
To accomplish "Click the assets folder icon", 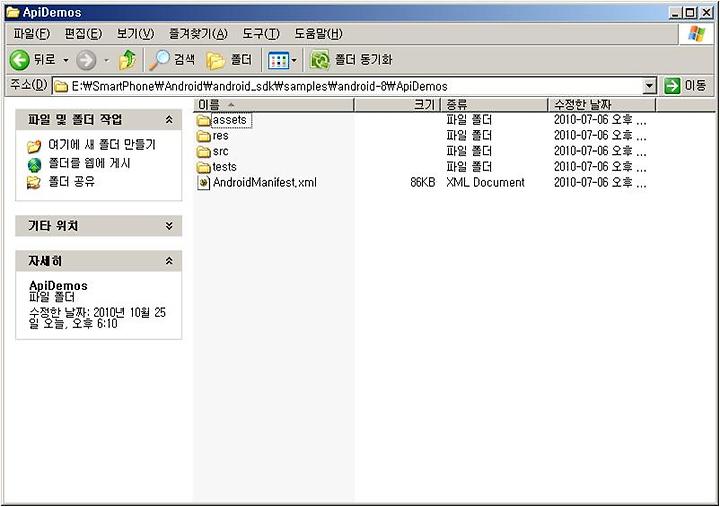I will click(x=203, y=120).
